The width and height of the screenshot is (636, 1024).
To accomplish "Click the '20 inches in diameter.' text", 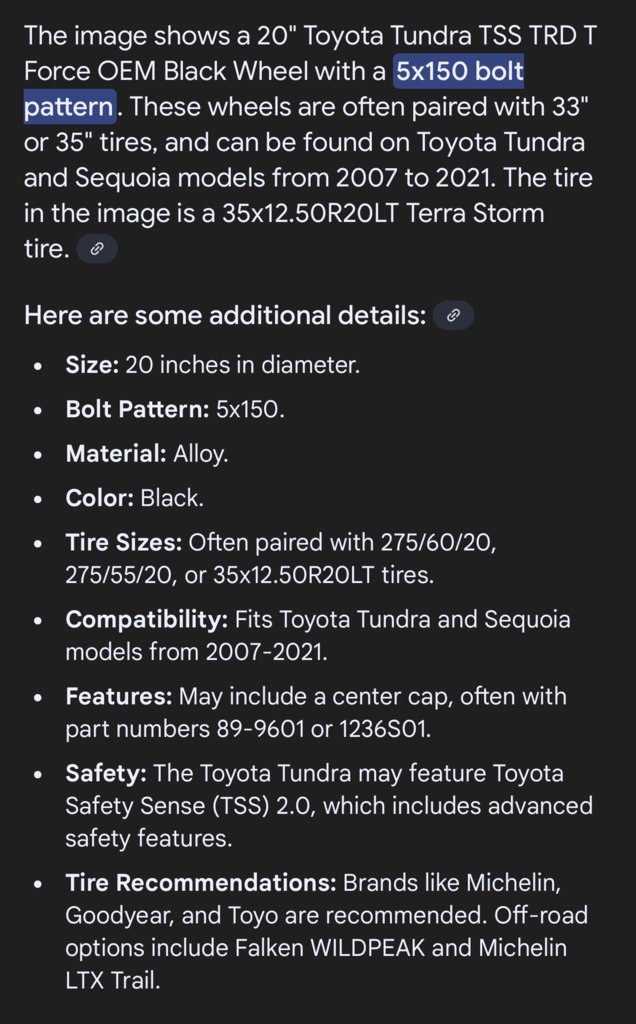I will (x=242, y=364).
